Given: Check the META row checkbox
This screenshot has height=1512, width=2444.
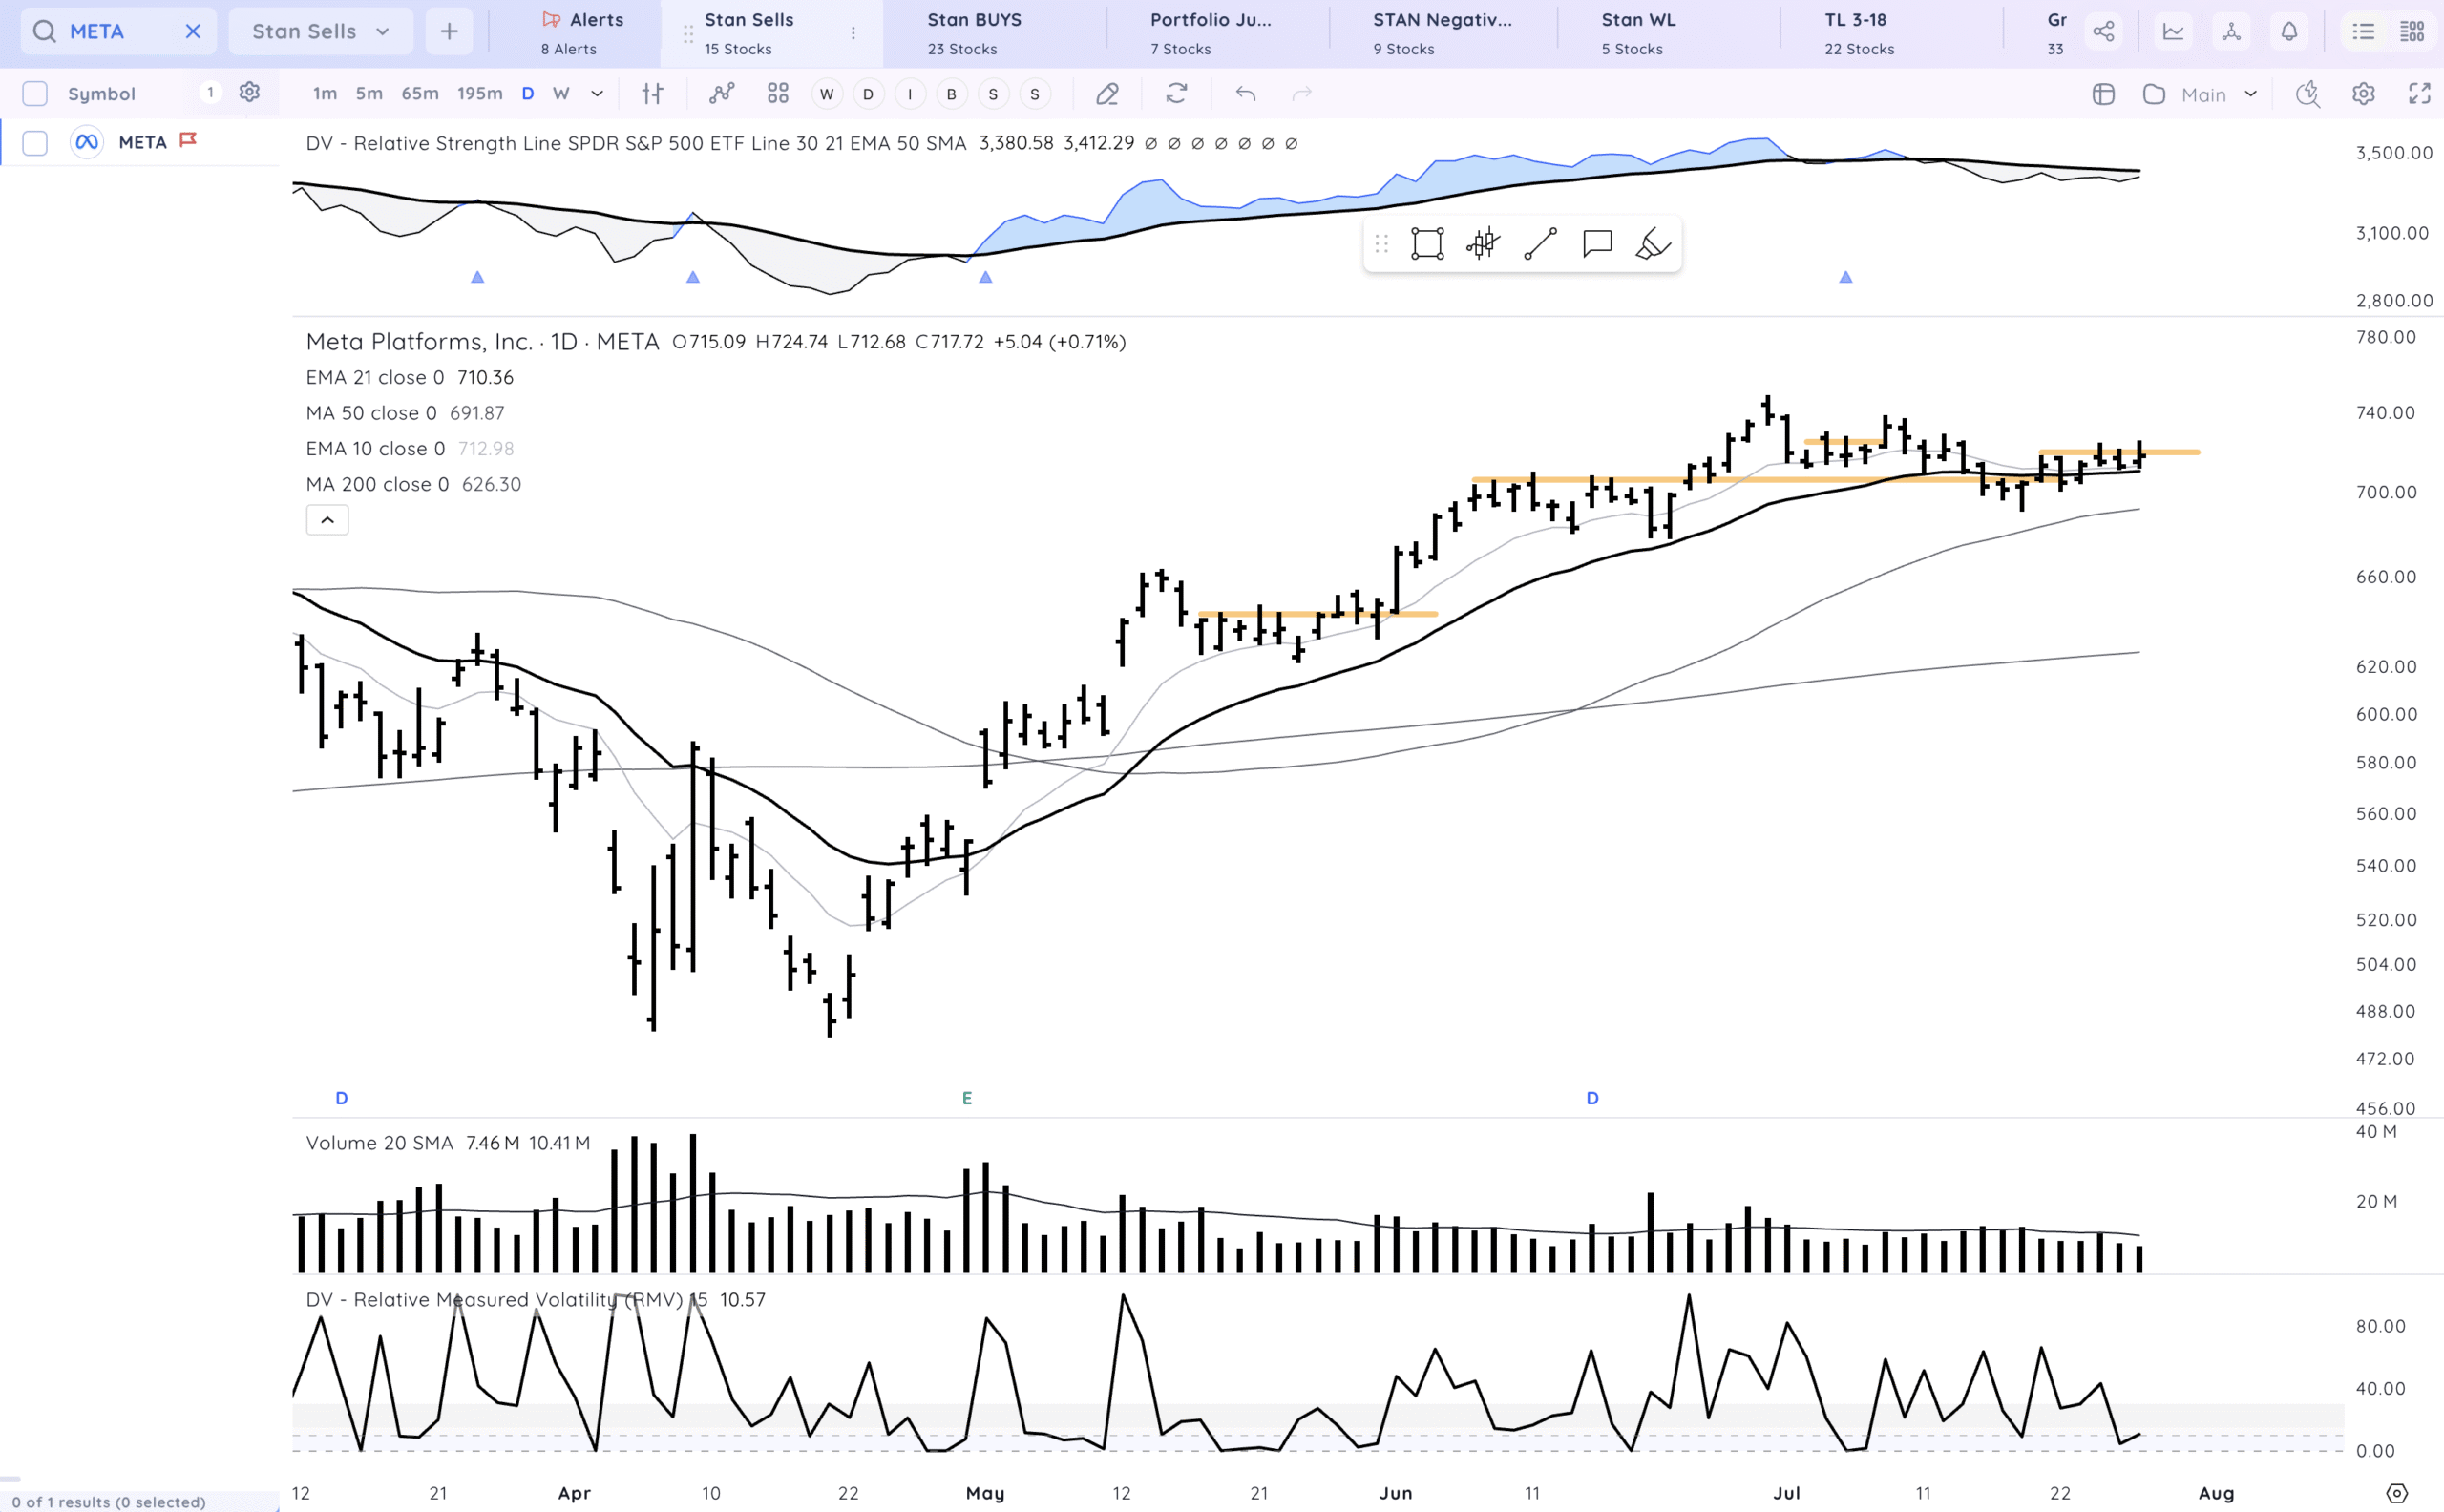Looking at the screenshot, I should pyautogui.click(x=35, y=143).
